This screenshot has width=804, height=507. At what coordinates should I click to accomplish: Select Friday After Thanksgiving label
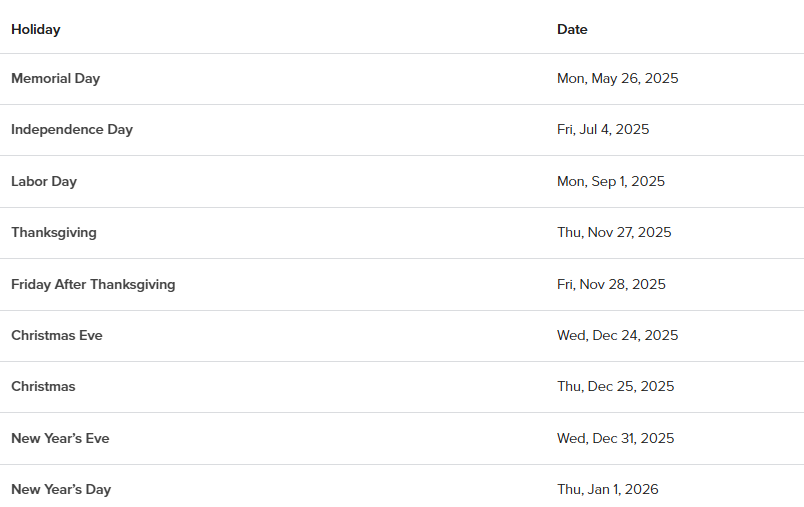93,284
